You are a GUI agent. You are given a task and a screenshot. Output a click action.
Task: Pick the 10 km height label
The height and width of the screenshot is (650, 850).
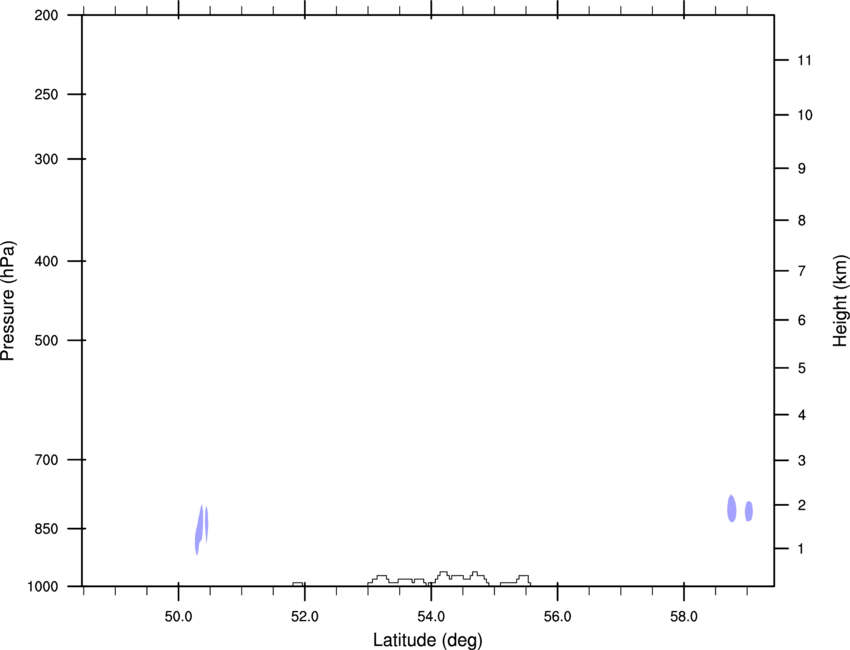click(x=805, y=115)
